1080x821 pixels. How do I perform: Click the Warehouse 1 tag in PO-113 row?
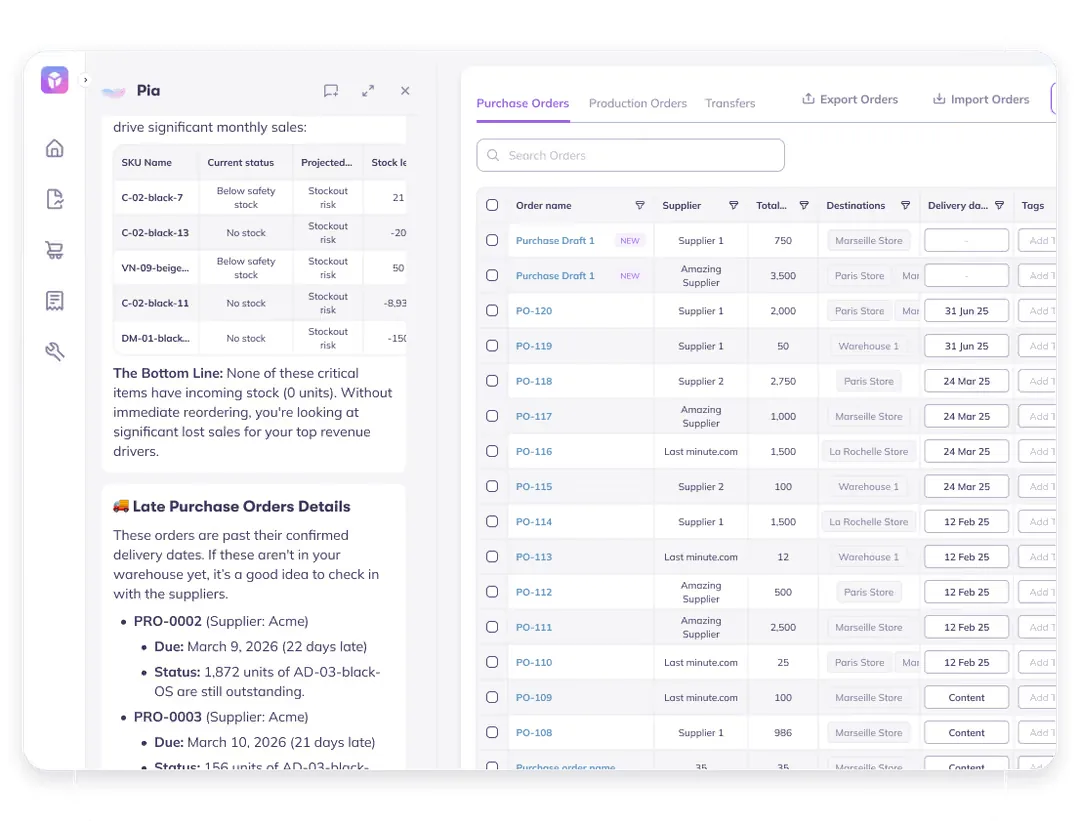869,557
